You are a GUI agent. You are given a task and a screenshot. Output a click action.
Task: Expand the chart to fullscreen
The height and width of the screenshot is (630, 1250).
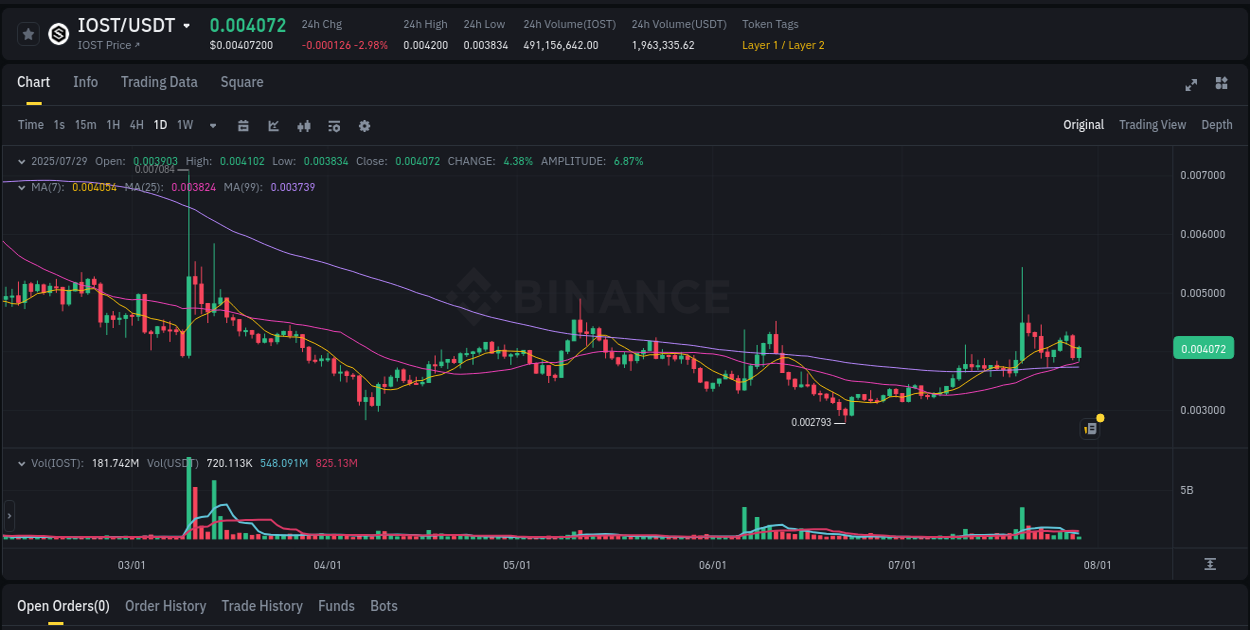click(x=1191, y=85)
